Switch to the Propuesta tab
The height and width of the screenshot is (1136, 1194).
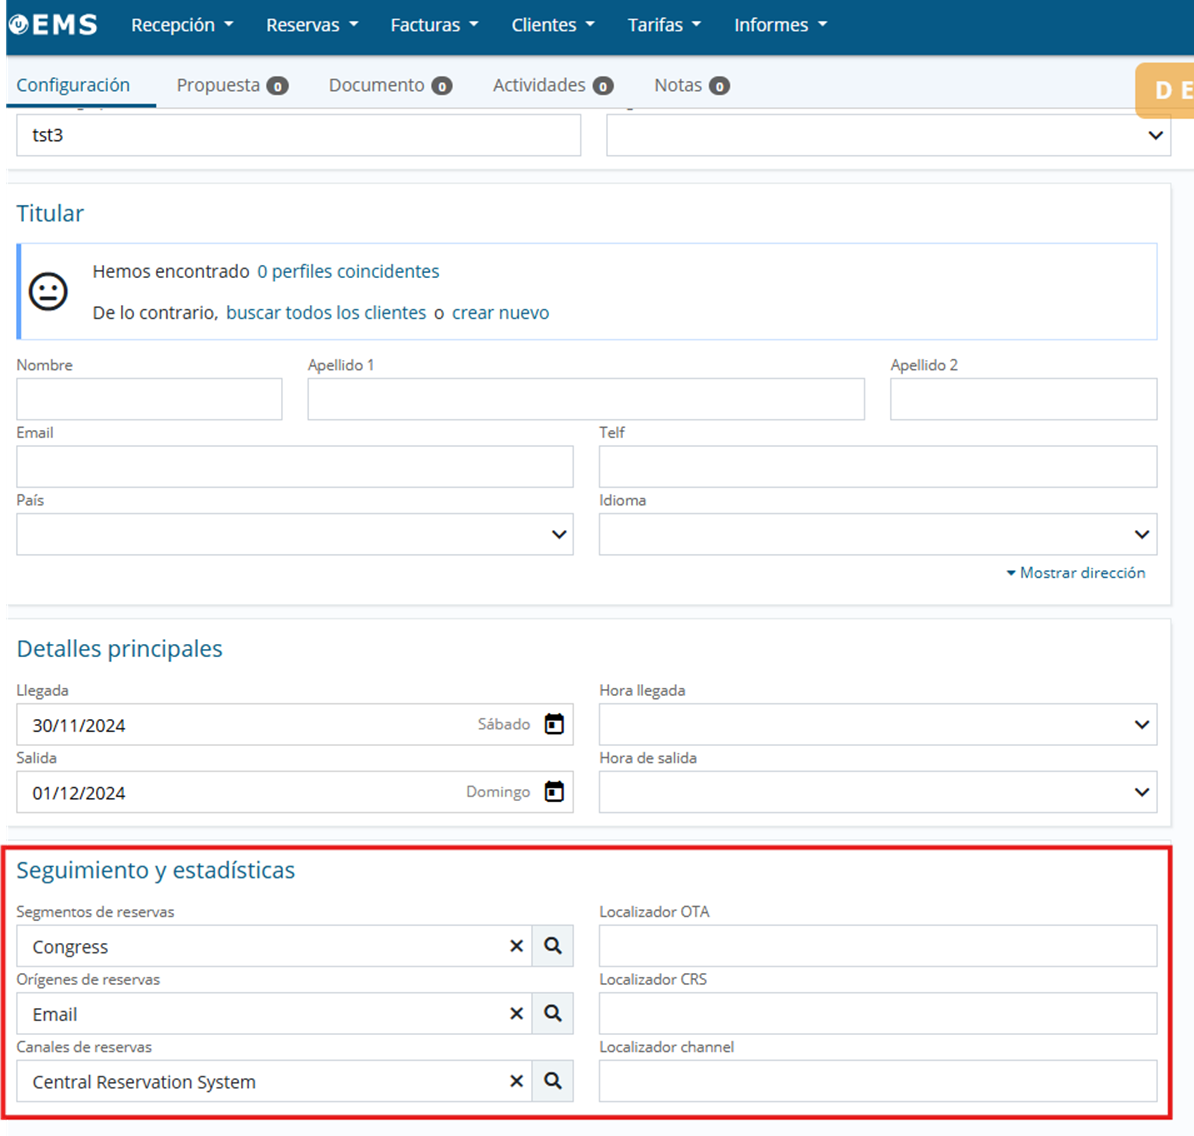(x=231, y=85)
